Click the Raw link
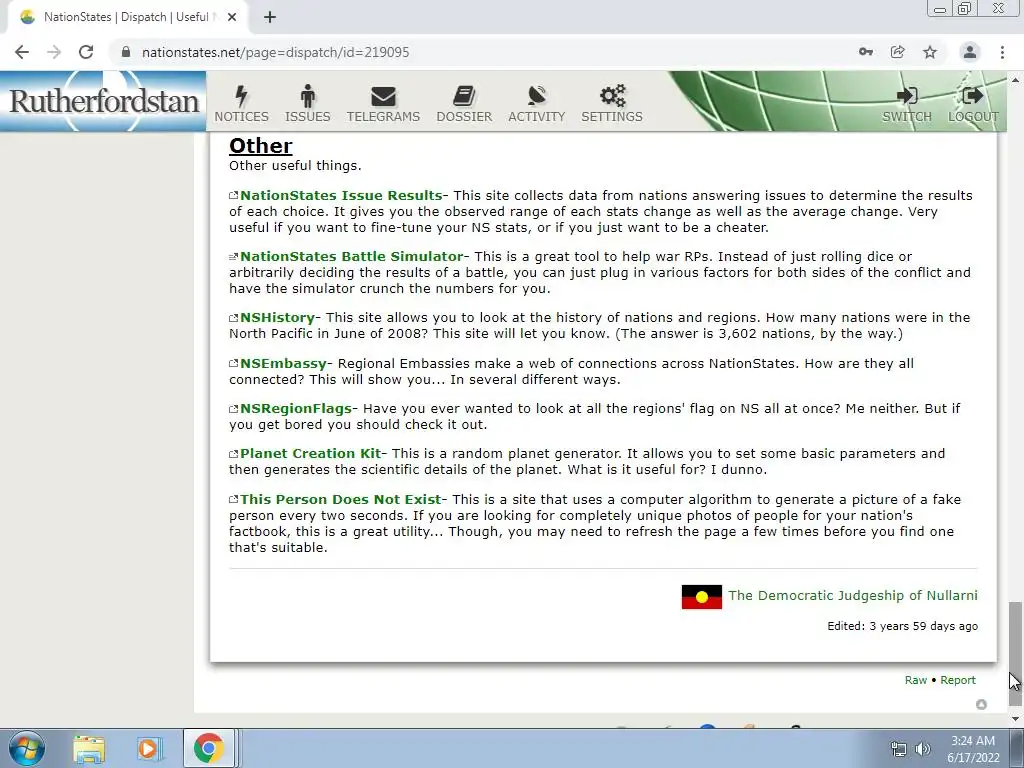 pos(916,680)
